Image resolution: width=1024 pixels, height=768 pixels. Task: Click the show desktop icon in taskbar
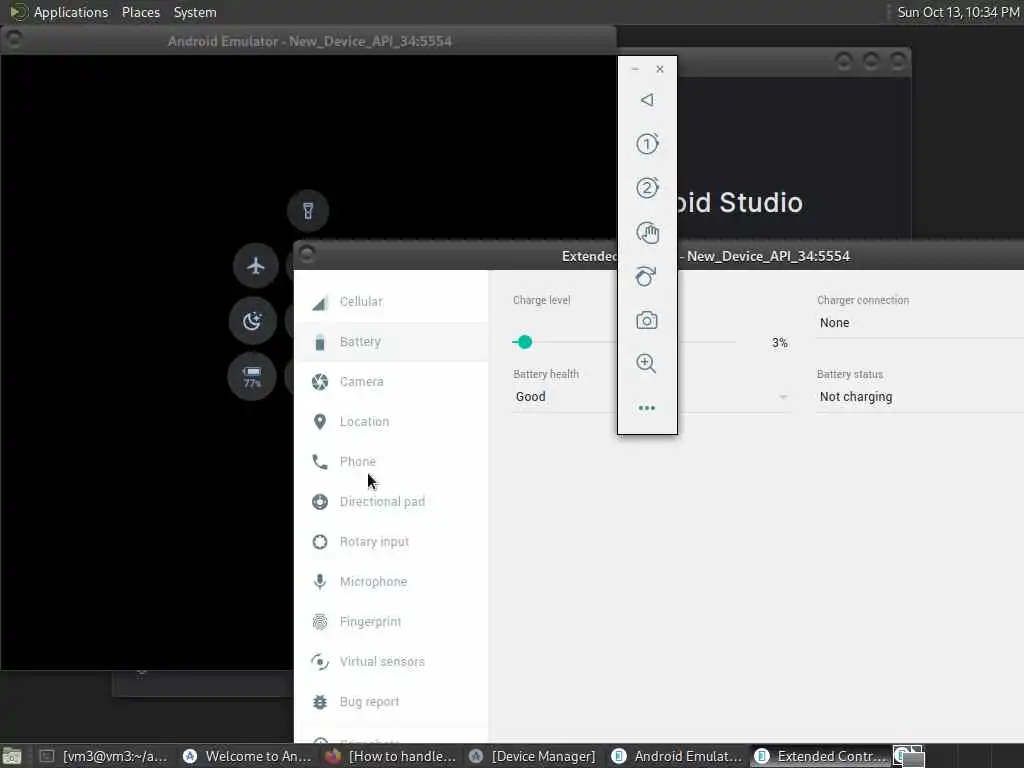(x=12, y=757)
